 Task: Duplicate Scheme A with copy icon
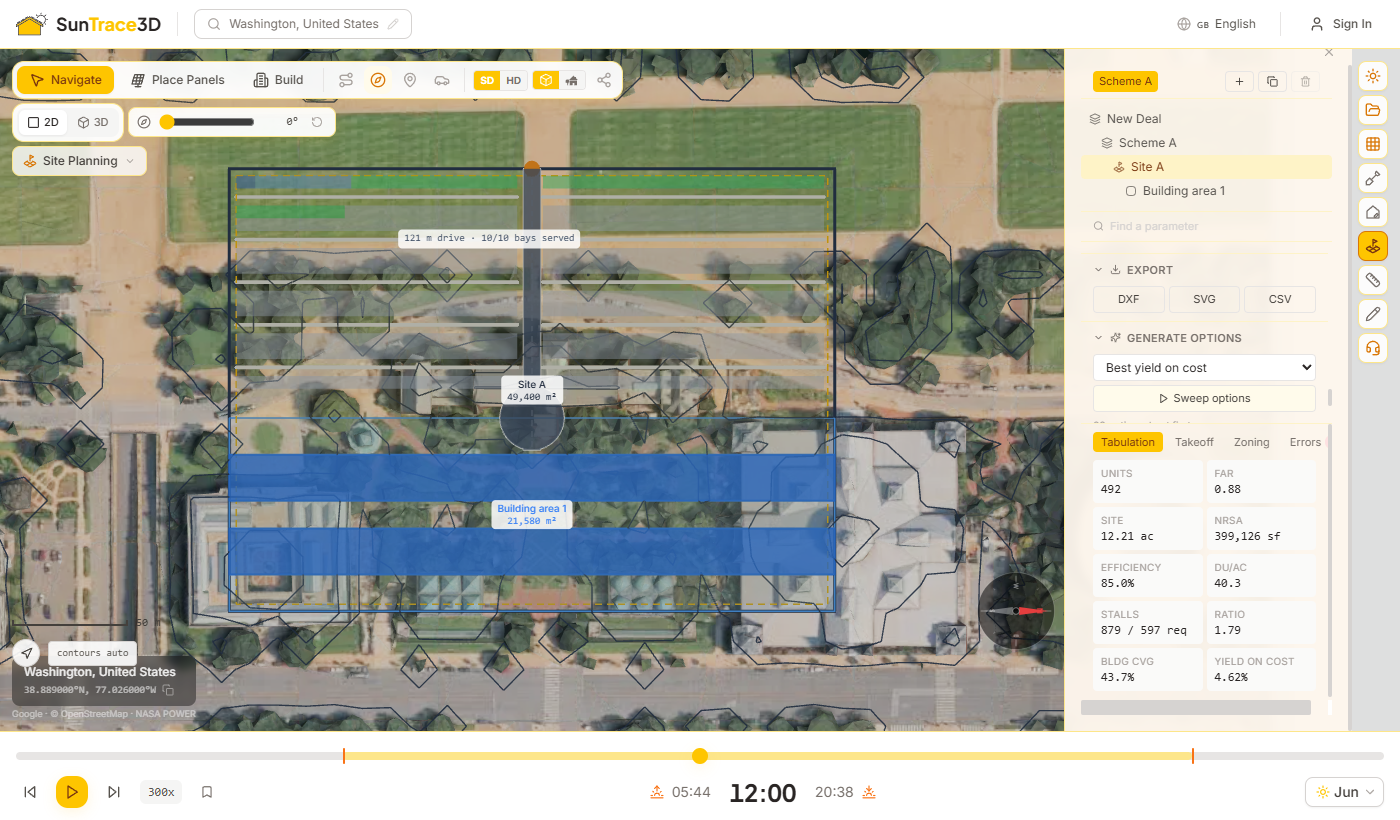click(x=1272, y=82)
